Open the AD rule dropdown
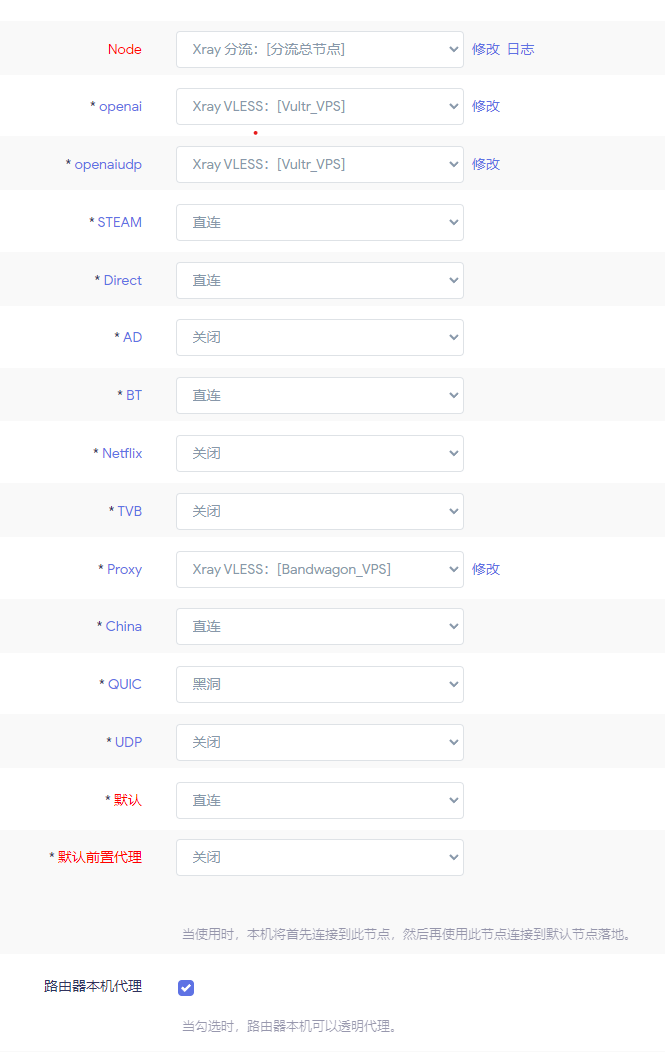Image resolution: width=665 pixels, height=1052 pixels. click(319, 337)
